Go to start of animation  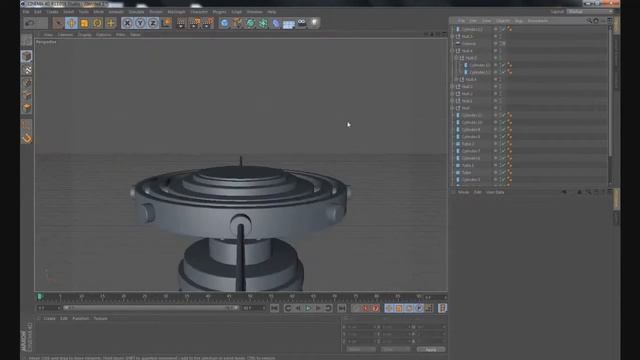(x=275, y=308)
